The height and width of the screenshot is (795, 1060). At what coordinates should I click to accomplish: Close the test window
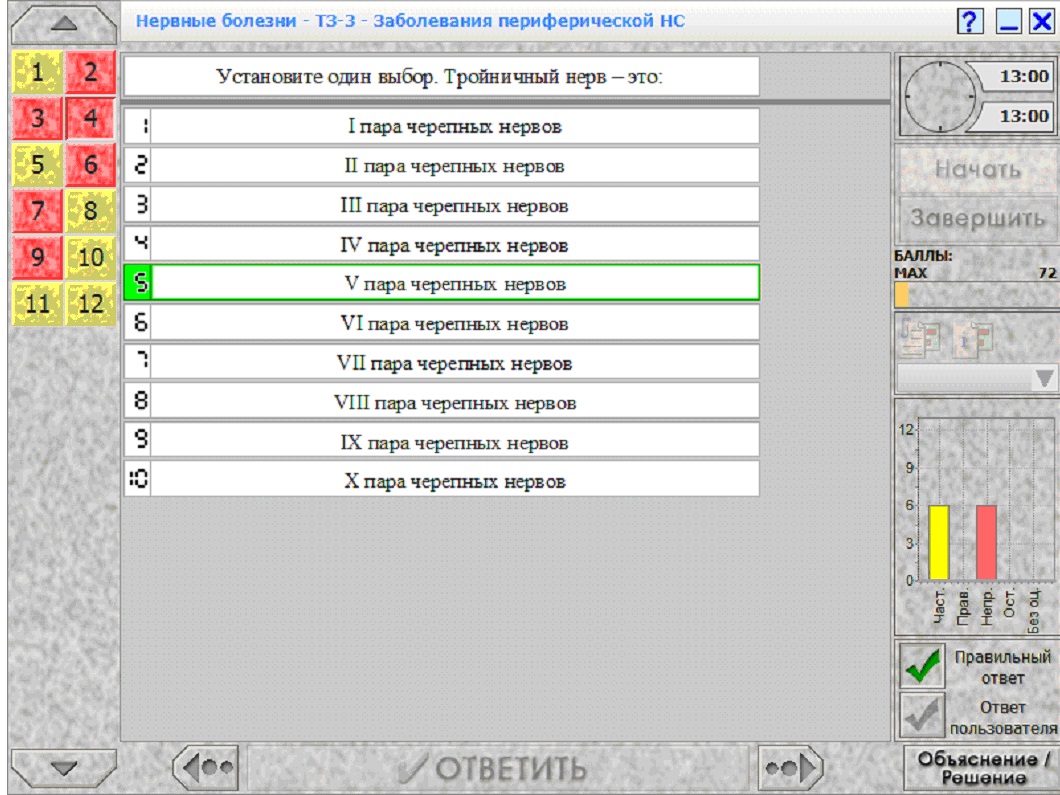[1042, 22]
